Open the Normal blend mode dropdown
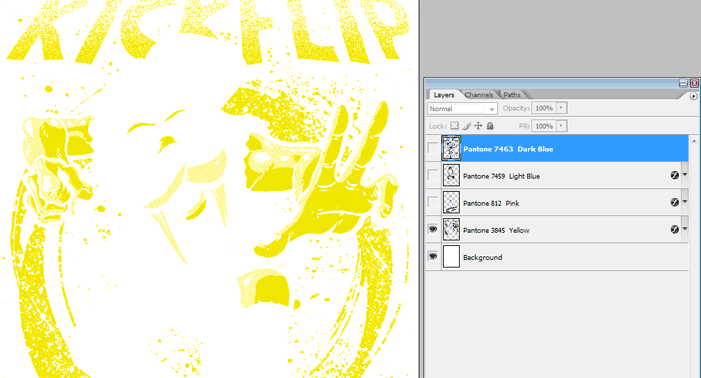The width and height of the screenshot is (701, 378). tap(462, 109)
